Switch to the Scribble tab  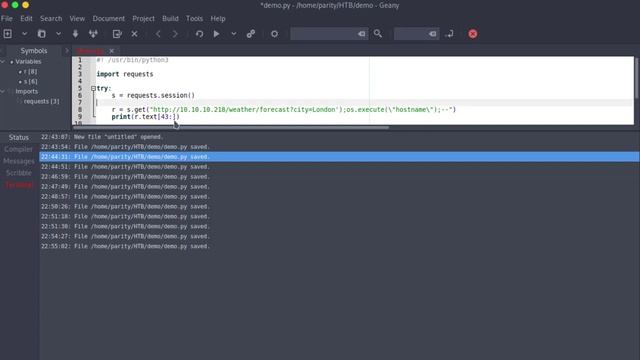point(19,173)
